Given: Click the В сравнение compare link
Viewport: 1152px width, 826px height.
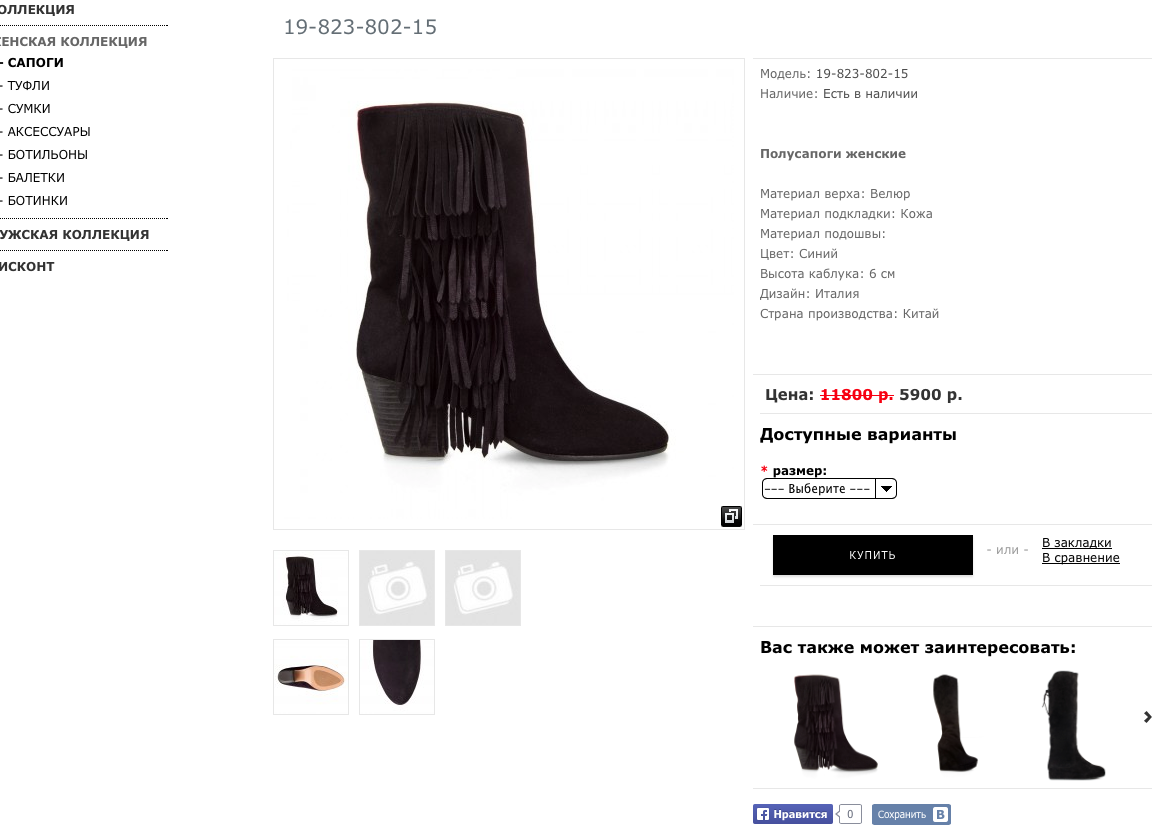Looking at the screenshot, I should pyautogui.click(x=1081, y=558).
